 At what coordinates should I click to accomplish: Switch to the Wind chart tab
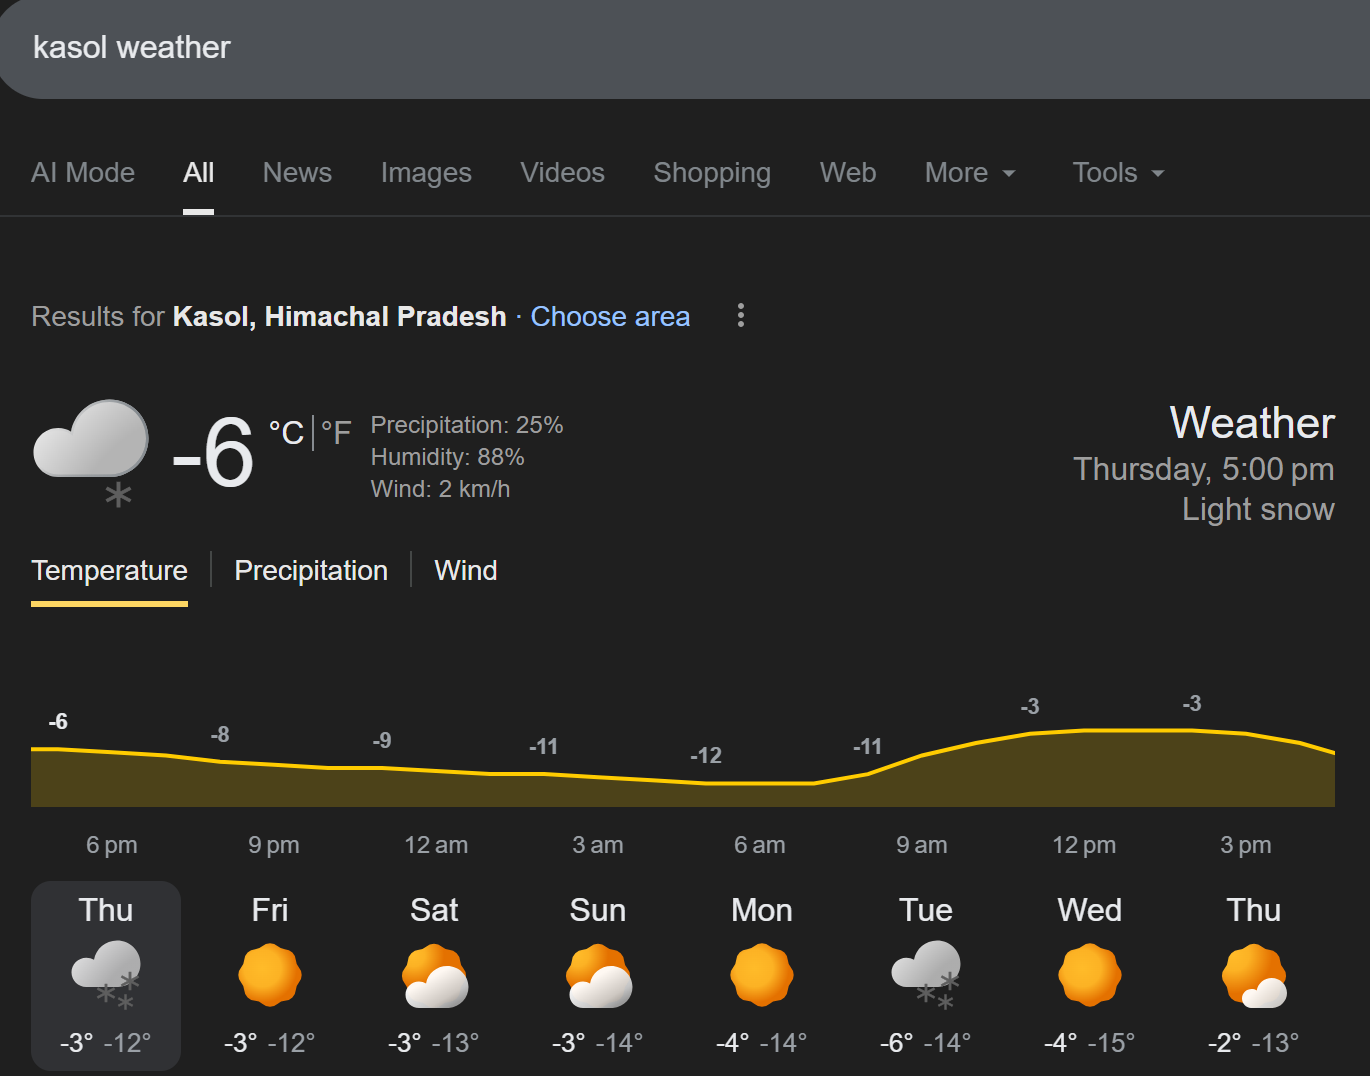point(466,570)
